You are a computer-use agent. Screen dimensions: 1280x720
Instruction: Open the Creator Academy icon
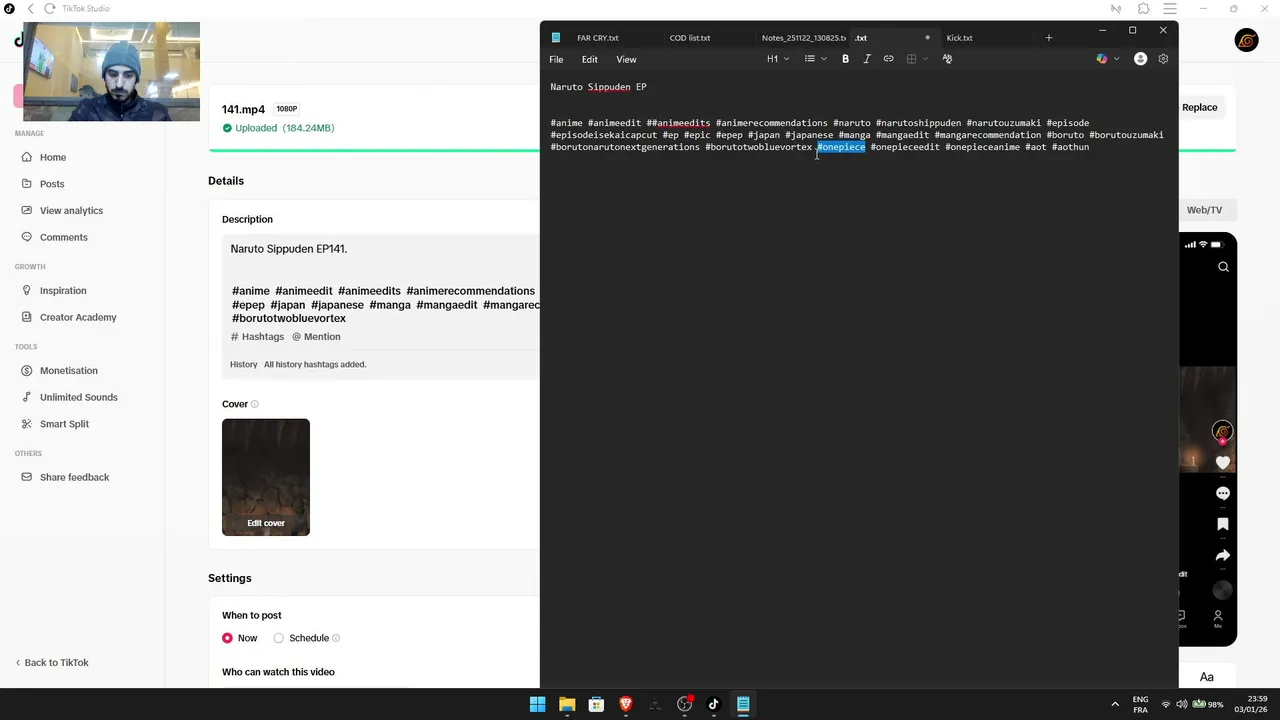(x=28, y=317)
